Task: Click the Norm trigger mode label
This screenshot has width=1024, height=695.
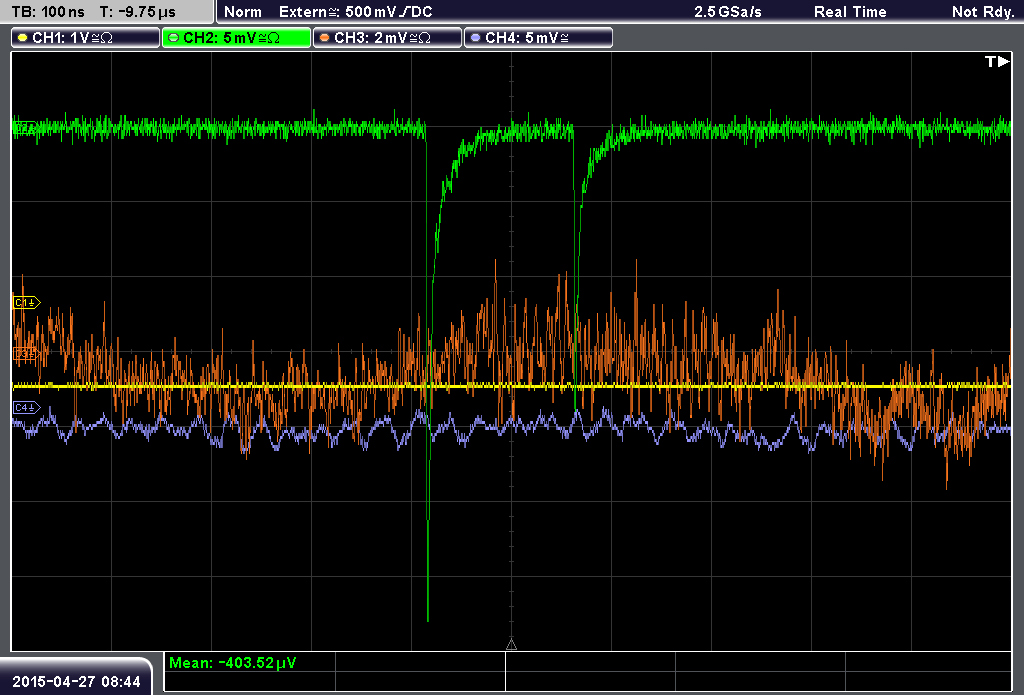Action: coord(243,12)
